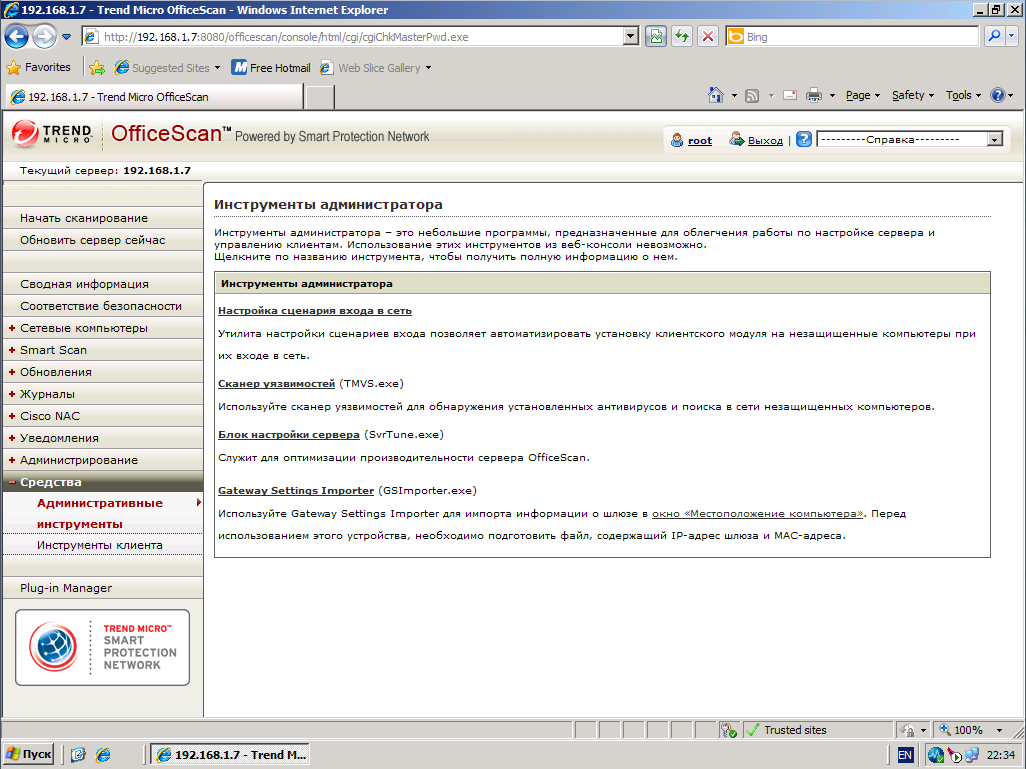Screen dimensions: 1026x769
Task: Open Соответствие безопасности menu item
Action: pos(103,306)
